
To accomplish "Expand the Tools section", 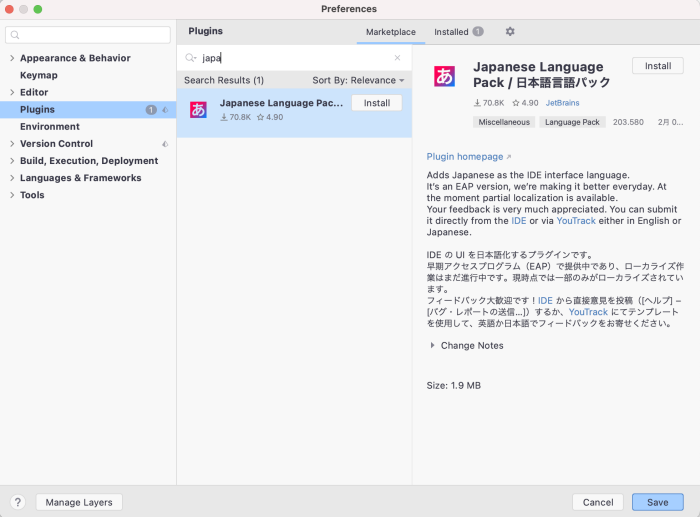I will 12,195.
